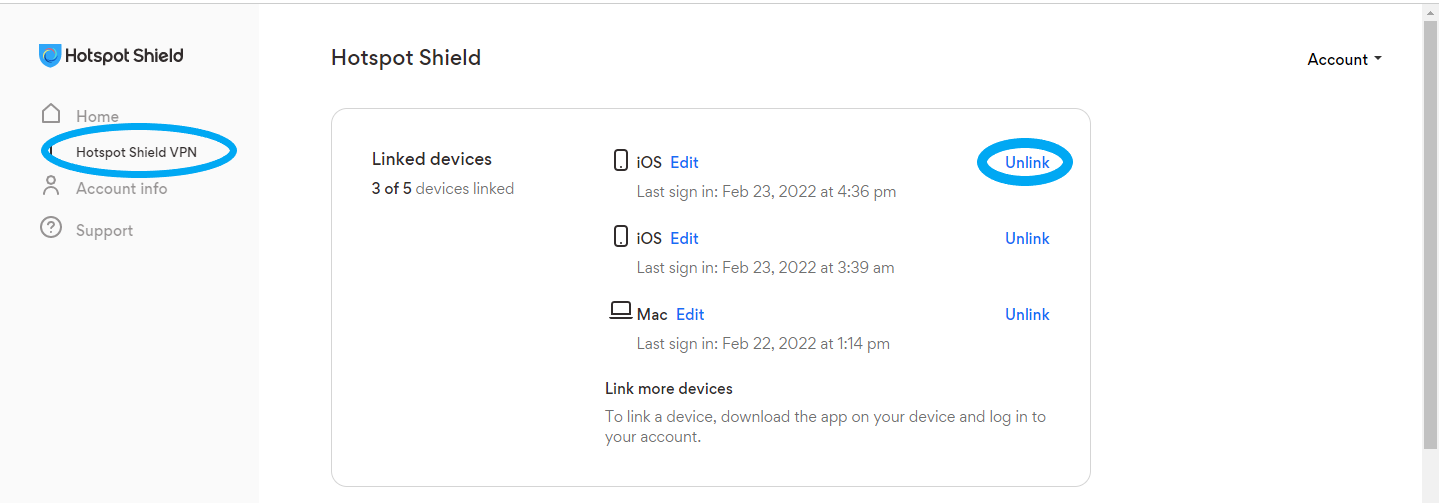Screen dimensions: 1439x503
Task: Click the Support question mark icon
Action: (x=51, y=229)
